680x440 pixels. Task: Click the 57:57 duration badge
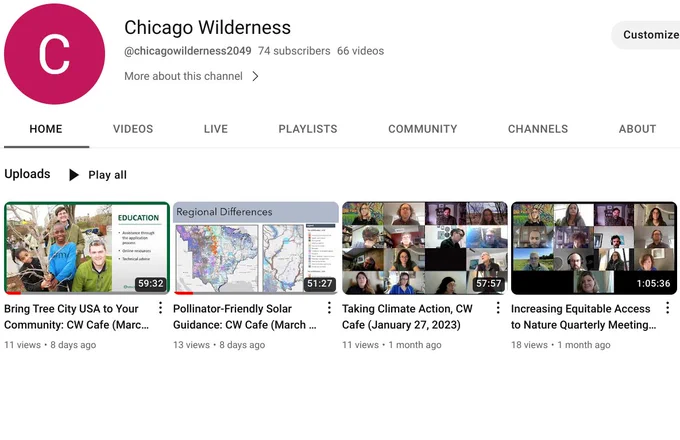(489, 284)
